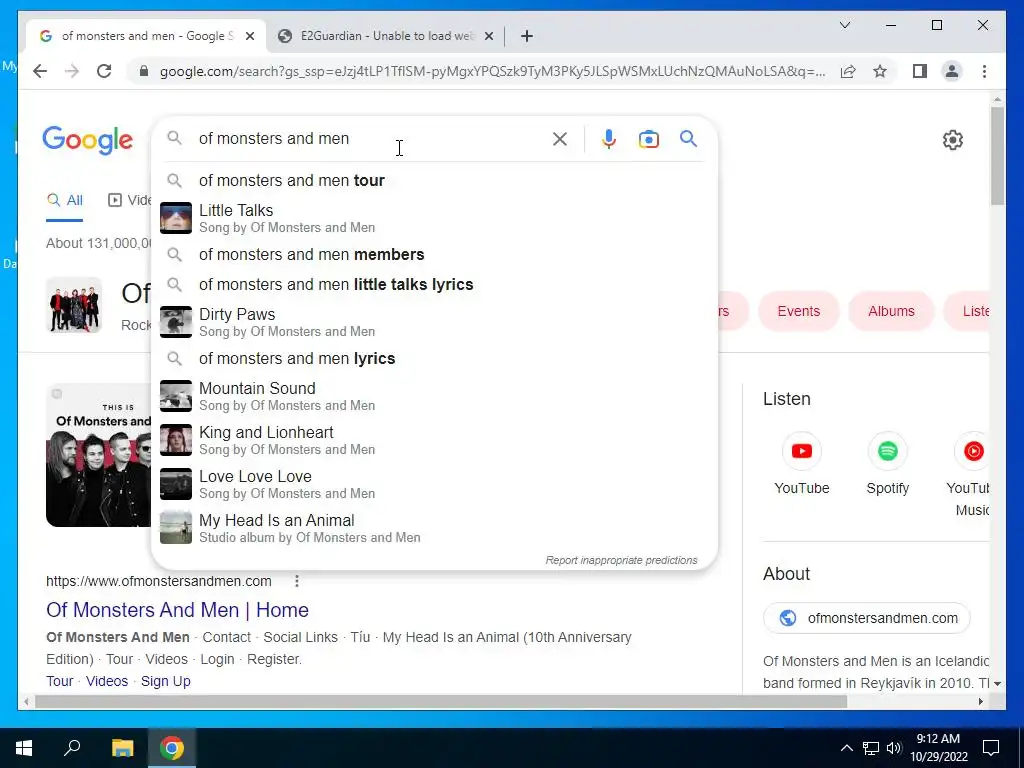
Task: Show hidden system tray icons
Action: pos(846,748)
